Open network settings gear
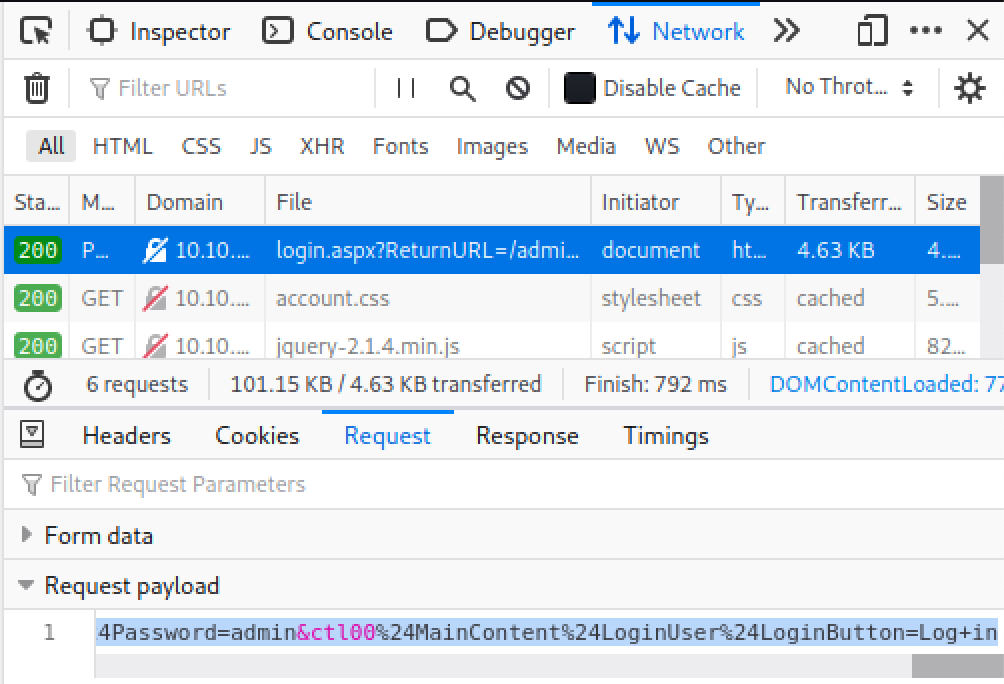 click(970, 88)
